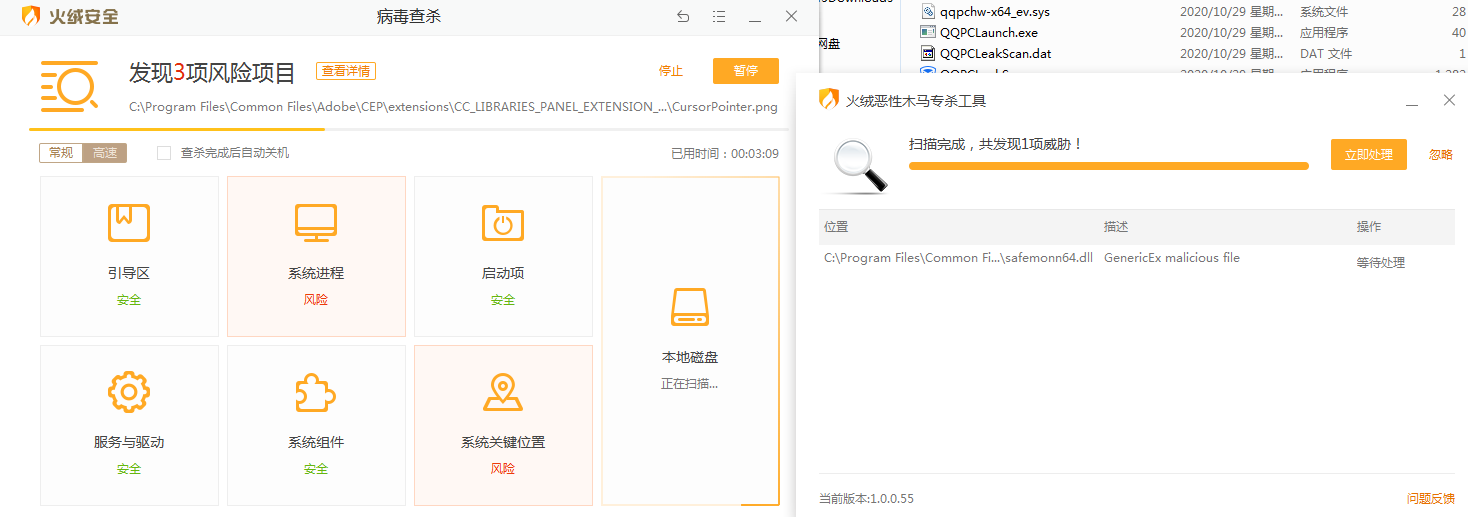Click the DAT 文件 type cell in Explorer
This screenshot has height=517, width=1468.
click(1326, 54)
